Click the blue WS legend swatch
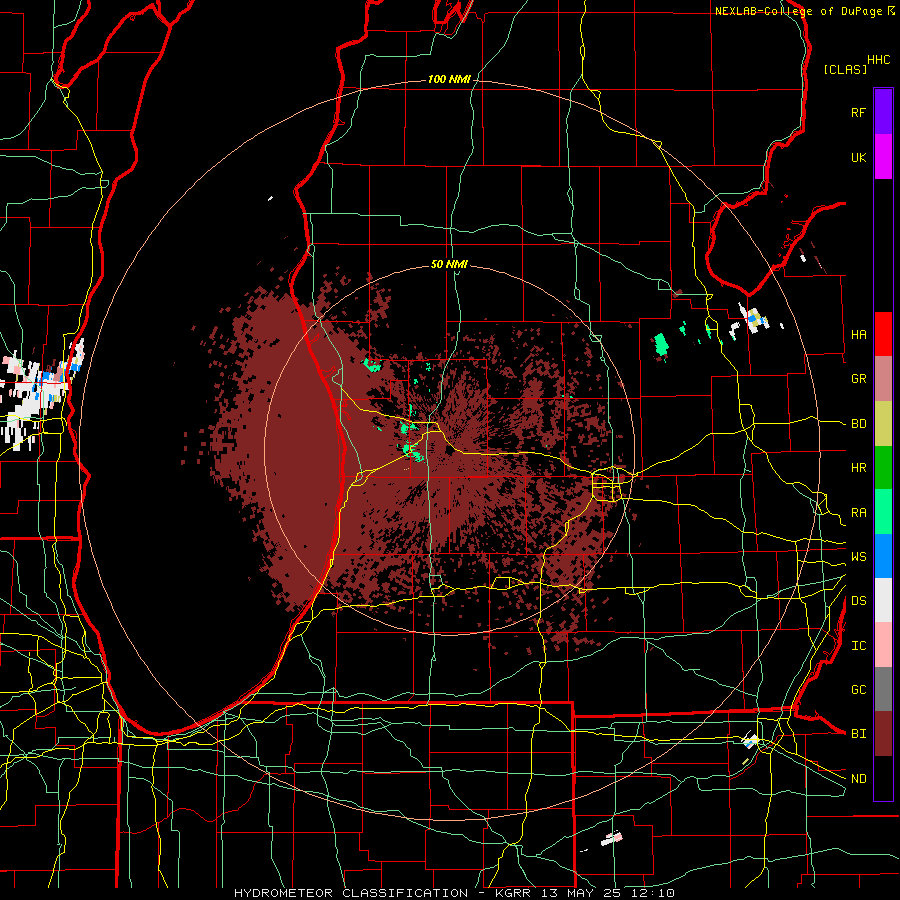900x900 pixels. [x=883, y=556]
